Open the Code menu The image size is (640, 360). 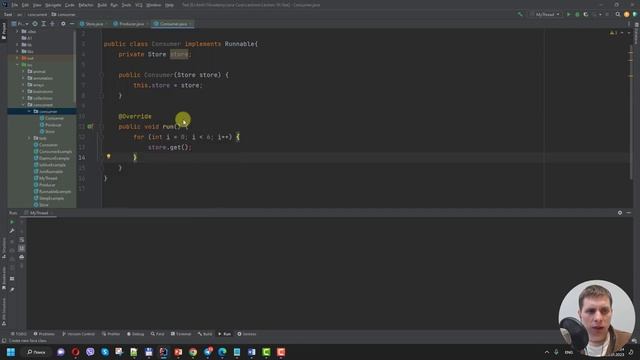point(70,5)
